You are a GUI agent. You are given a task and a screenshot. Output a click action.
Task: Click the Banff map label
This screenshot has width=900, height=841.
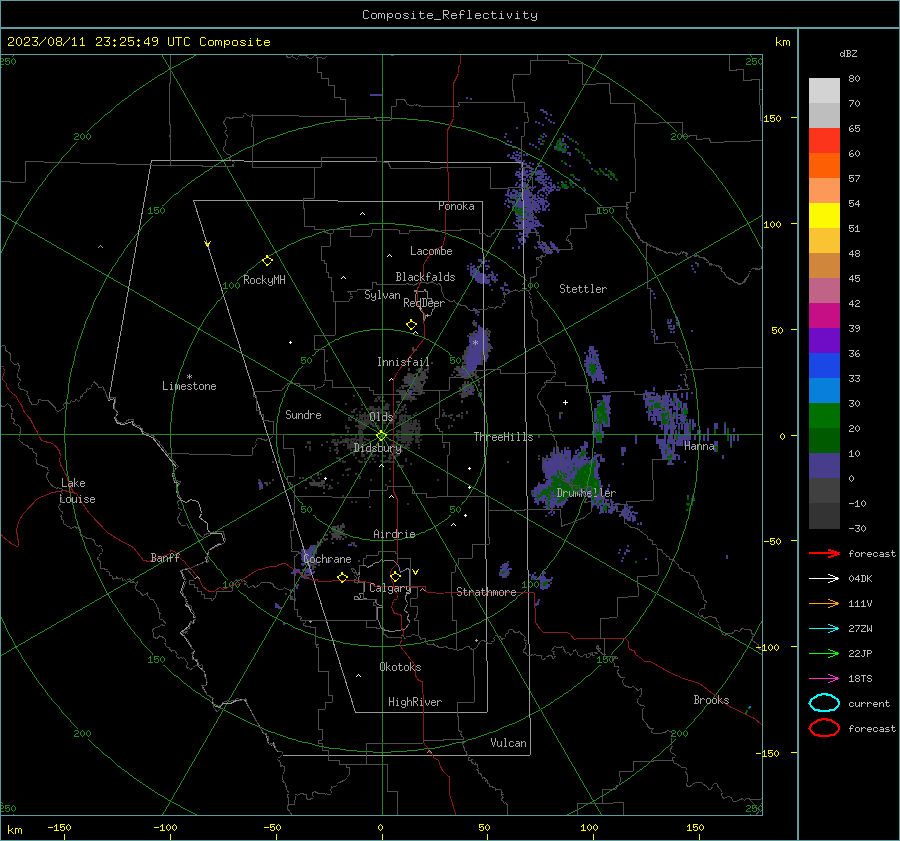point(165,557)
